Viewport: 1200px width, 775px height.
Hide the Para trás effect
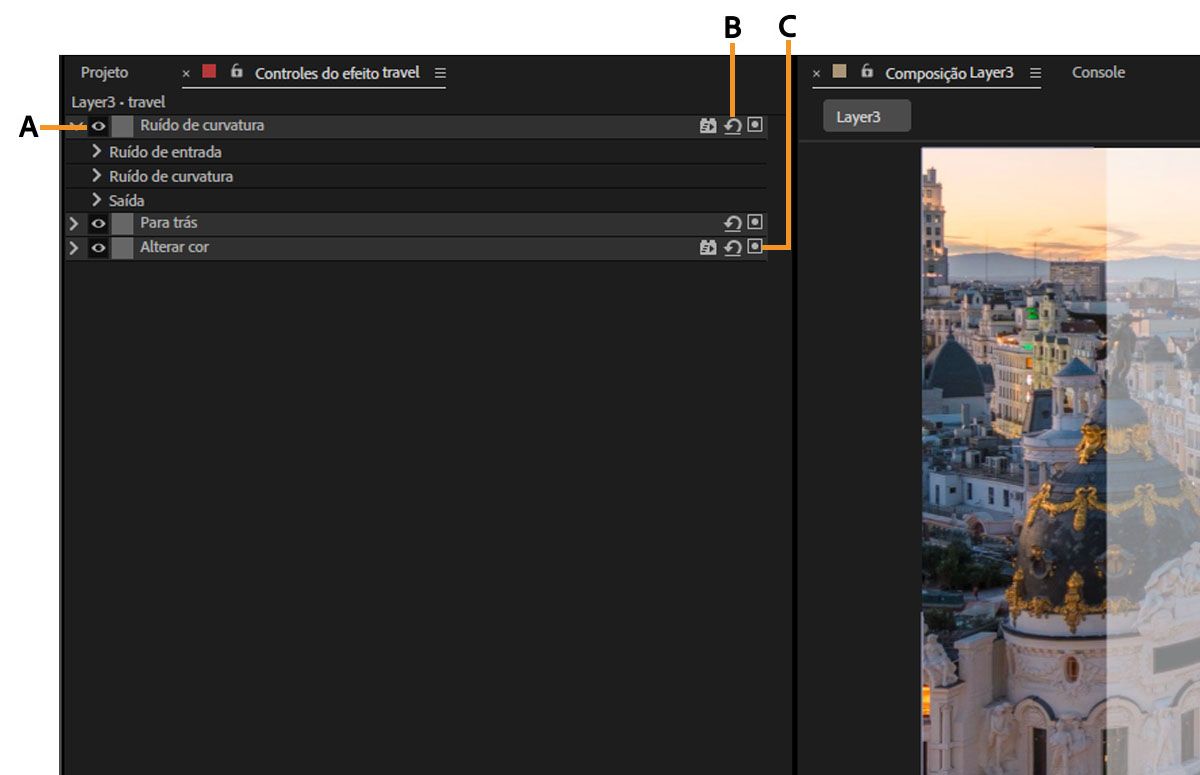[x=98, y=223]
